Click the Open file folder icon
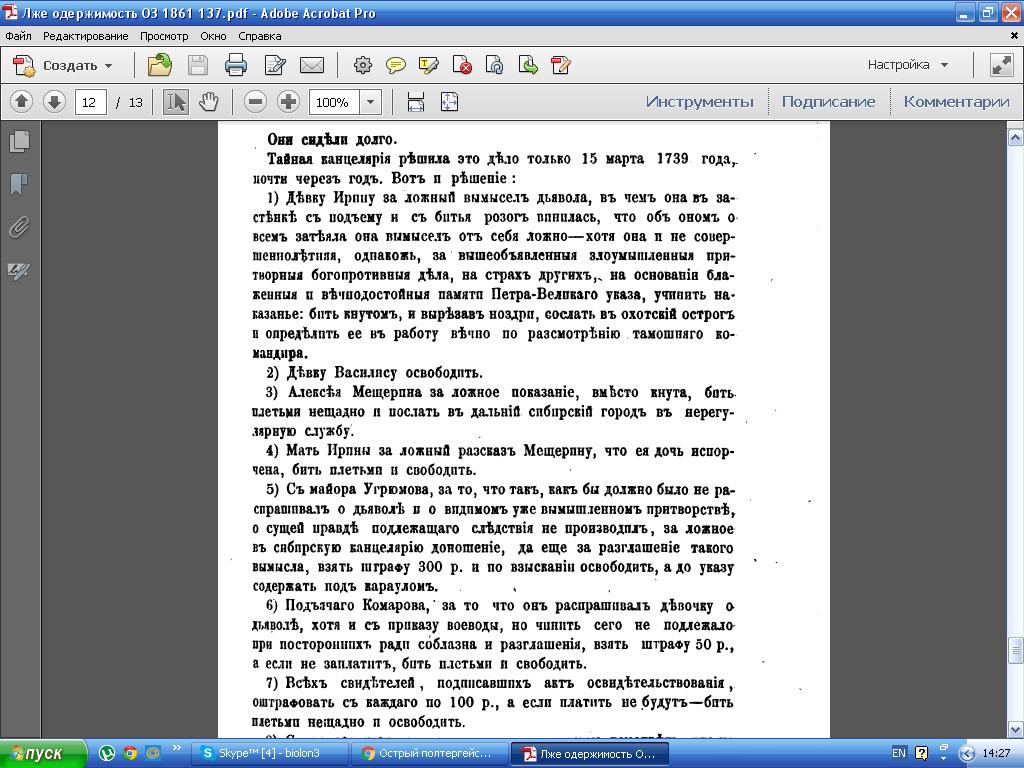 [x=159, y=65]
